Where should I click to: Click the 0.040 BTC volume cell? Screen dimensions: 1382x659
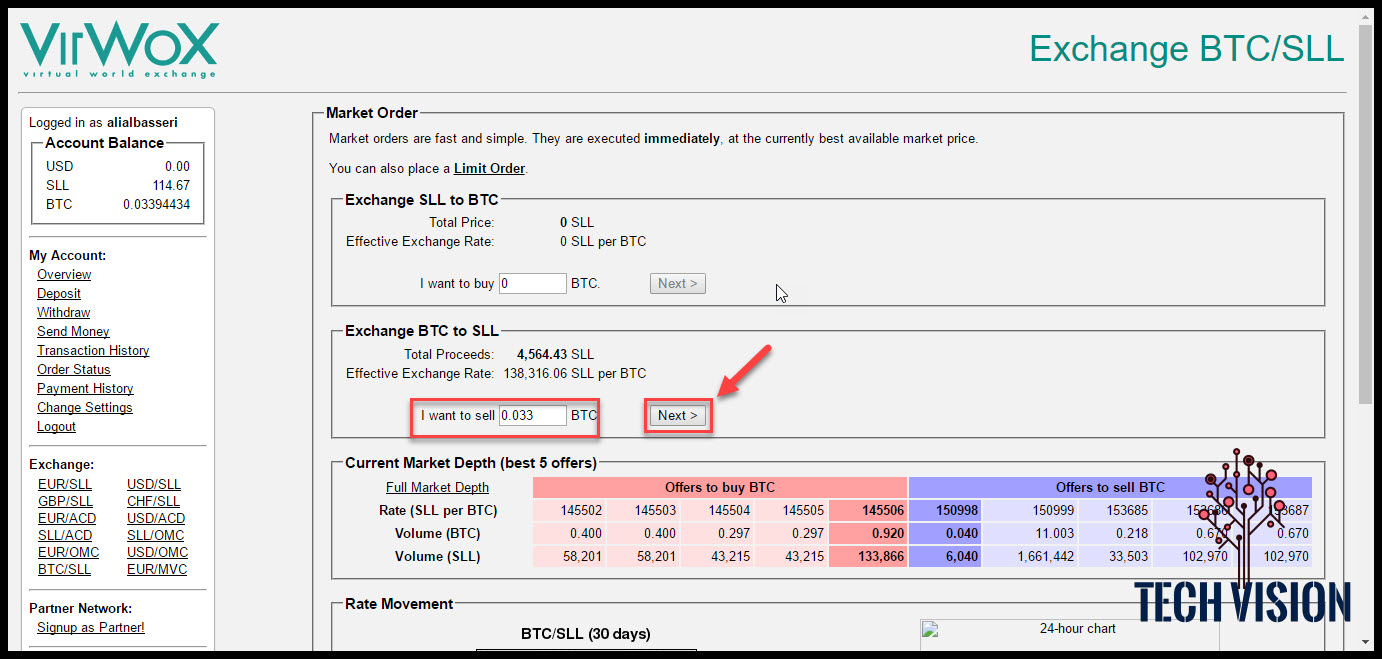pos(945,533)
